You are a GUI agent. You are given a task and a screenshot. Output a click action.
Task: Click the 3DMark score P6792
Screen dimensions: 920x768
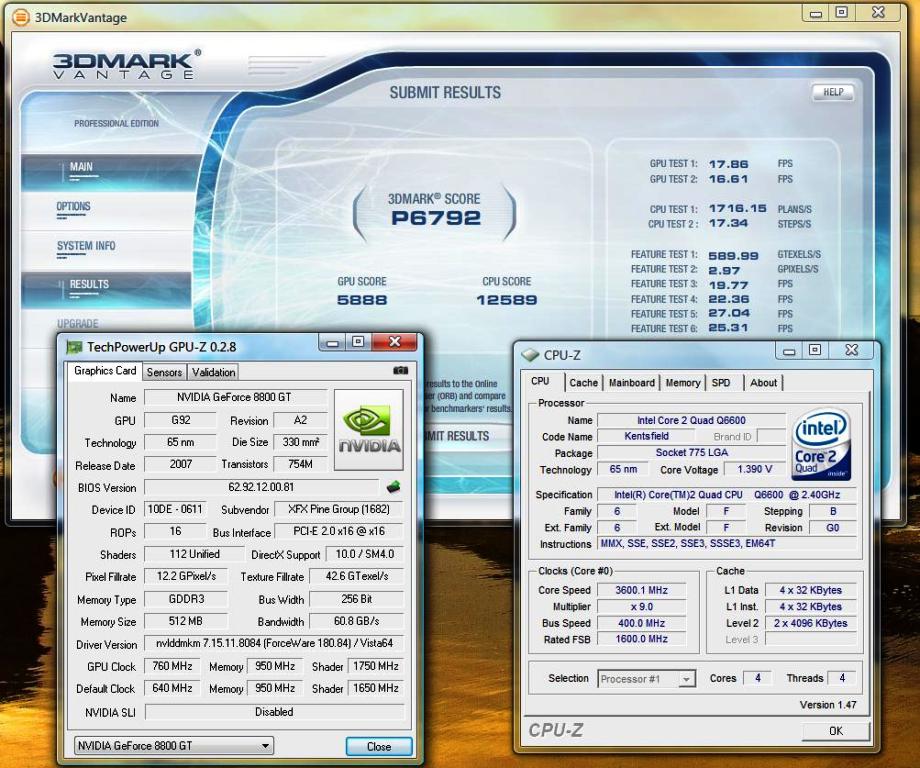[436, 218]
